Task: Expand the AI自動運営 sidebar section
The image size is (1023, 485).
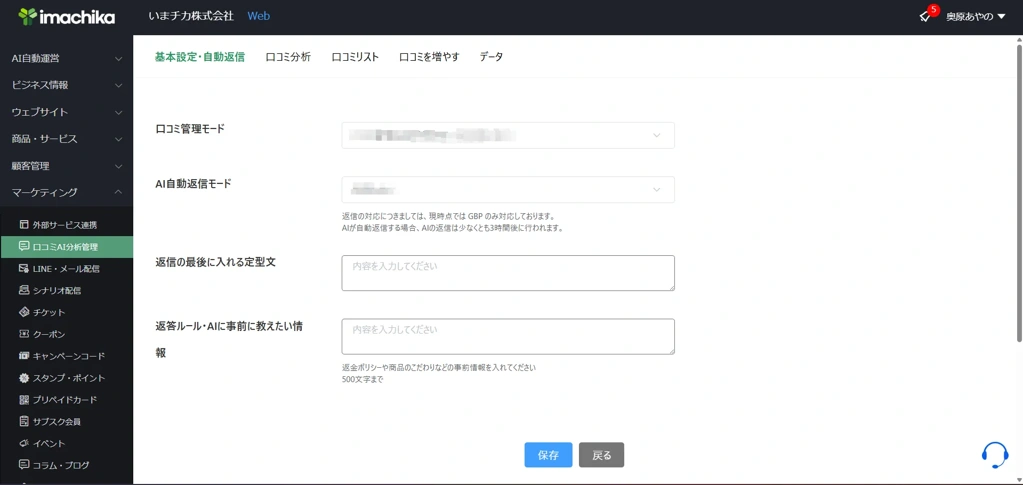Action: coord(67,58)
